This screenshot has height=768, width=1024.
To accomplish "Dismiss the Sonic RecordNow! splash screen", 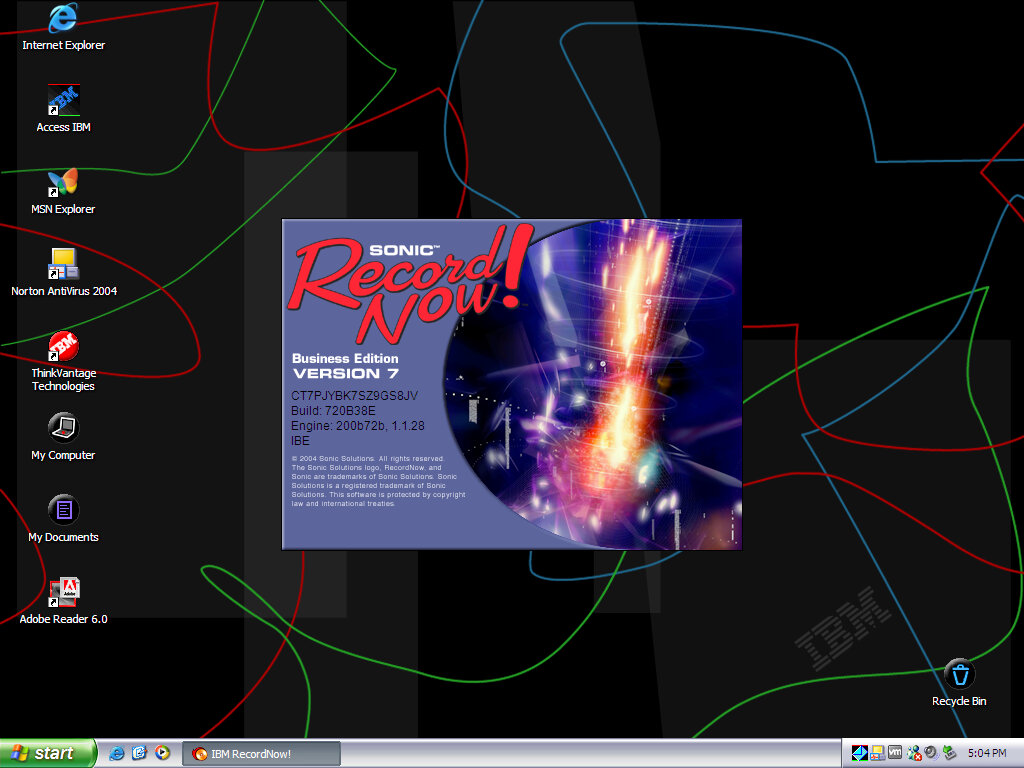I will [512, 384].
